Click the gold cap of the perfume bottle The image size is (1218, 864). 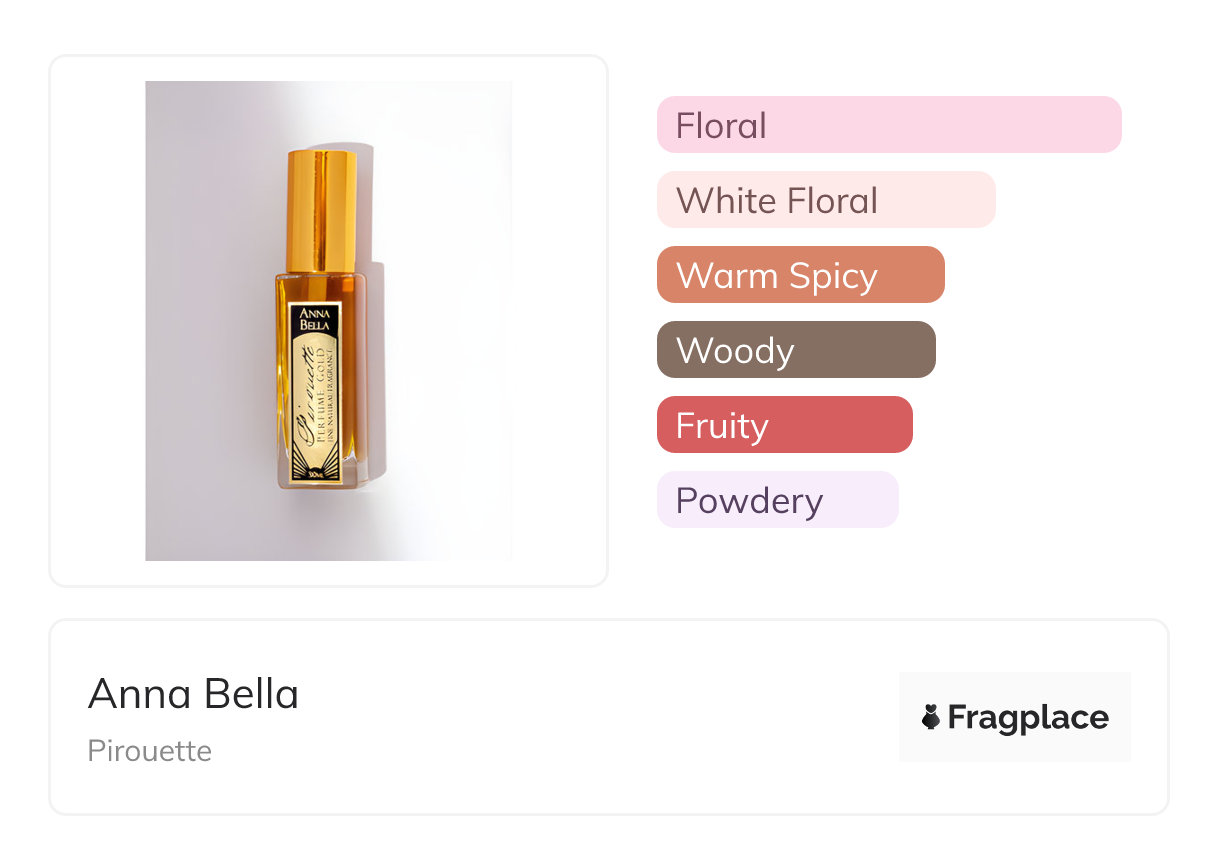(321, 210)
